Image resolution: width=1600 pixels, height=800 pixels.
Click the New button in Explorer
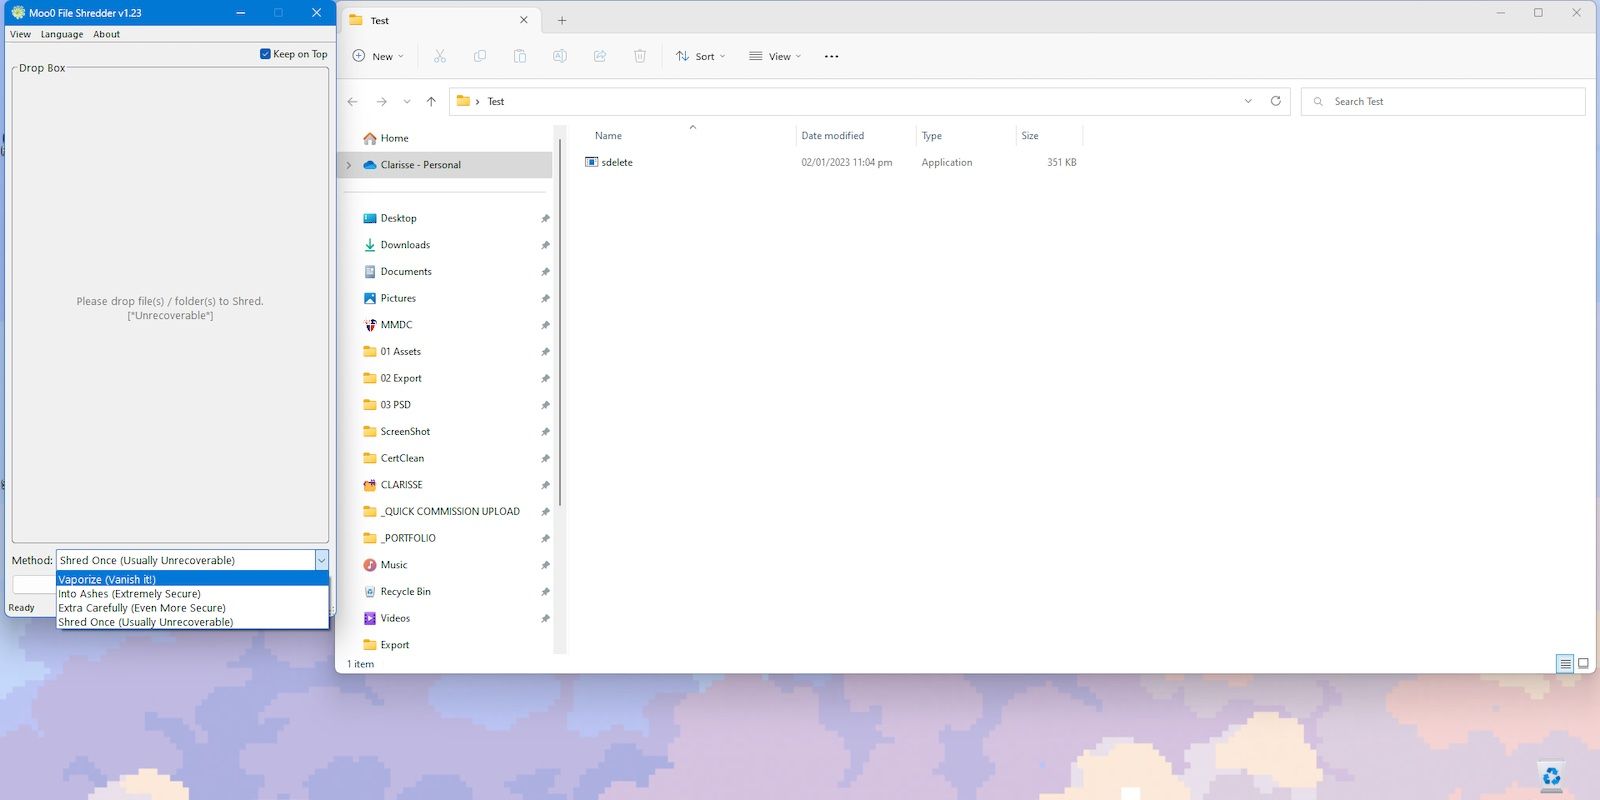378,57
